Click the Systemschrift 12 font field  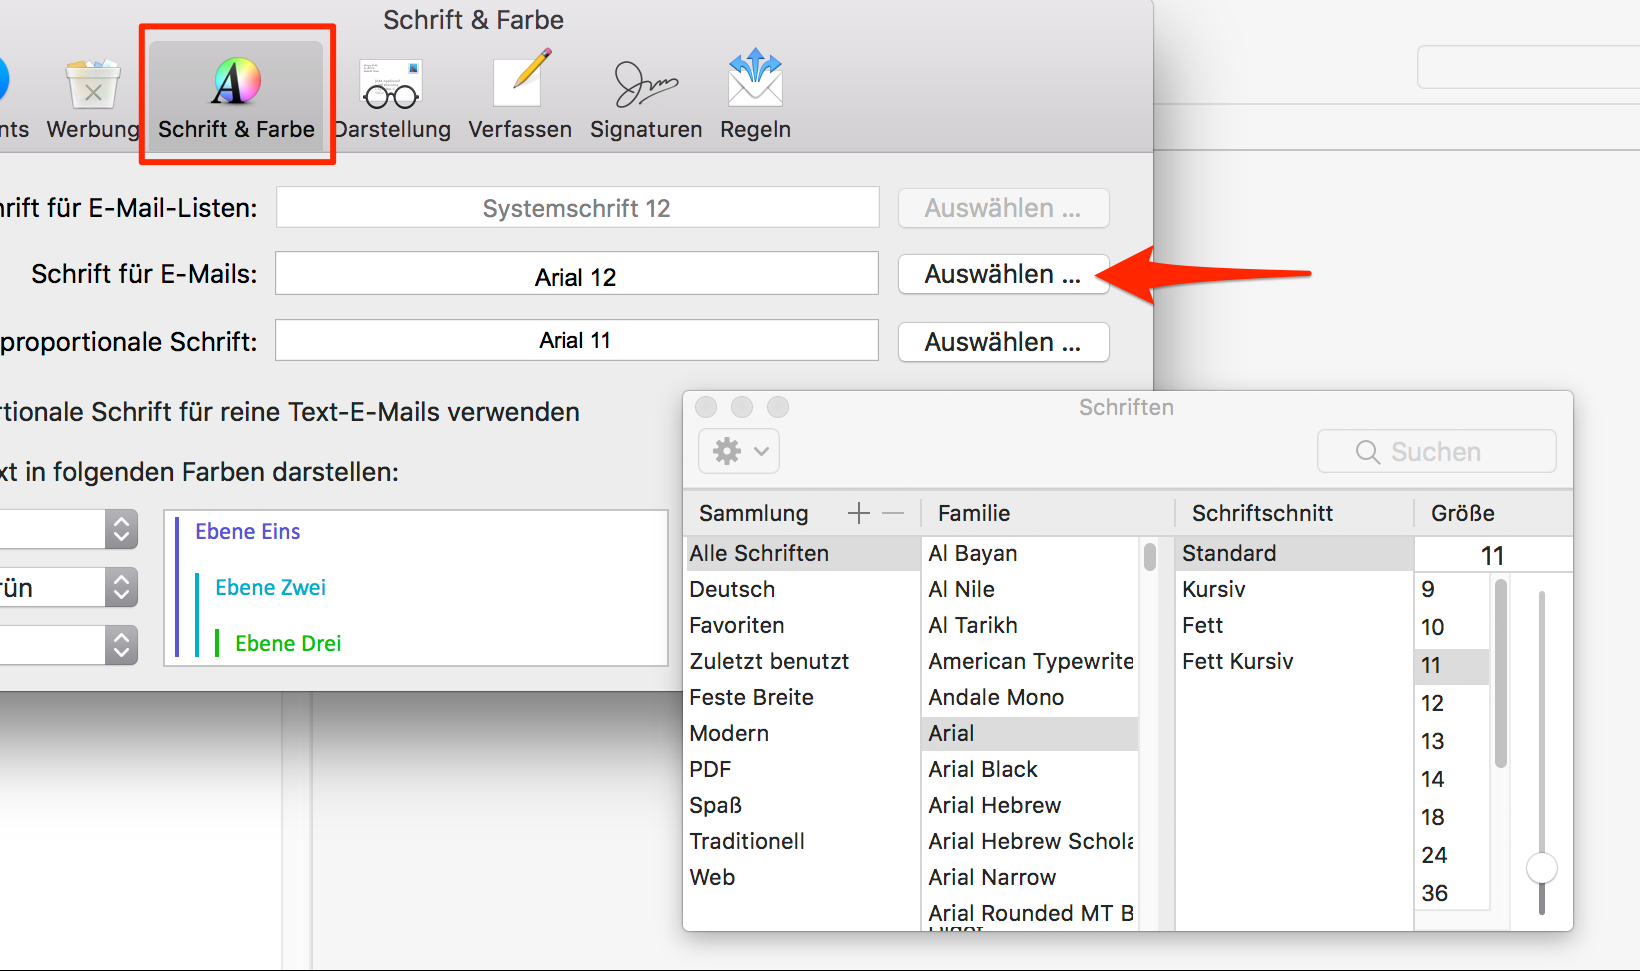pos(577,208)
